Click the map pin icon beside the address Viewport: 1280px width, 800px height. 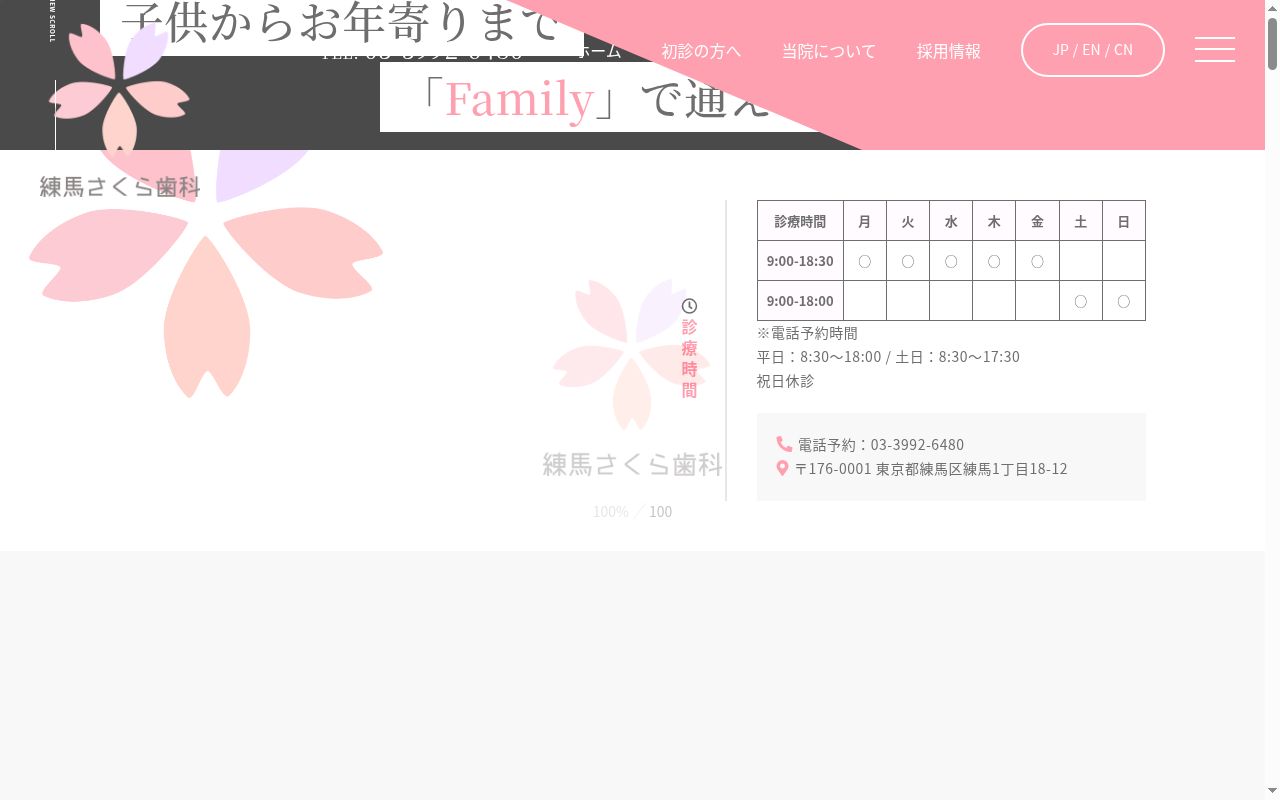point(783,468)
